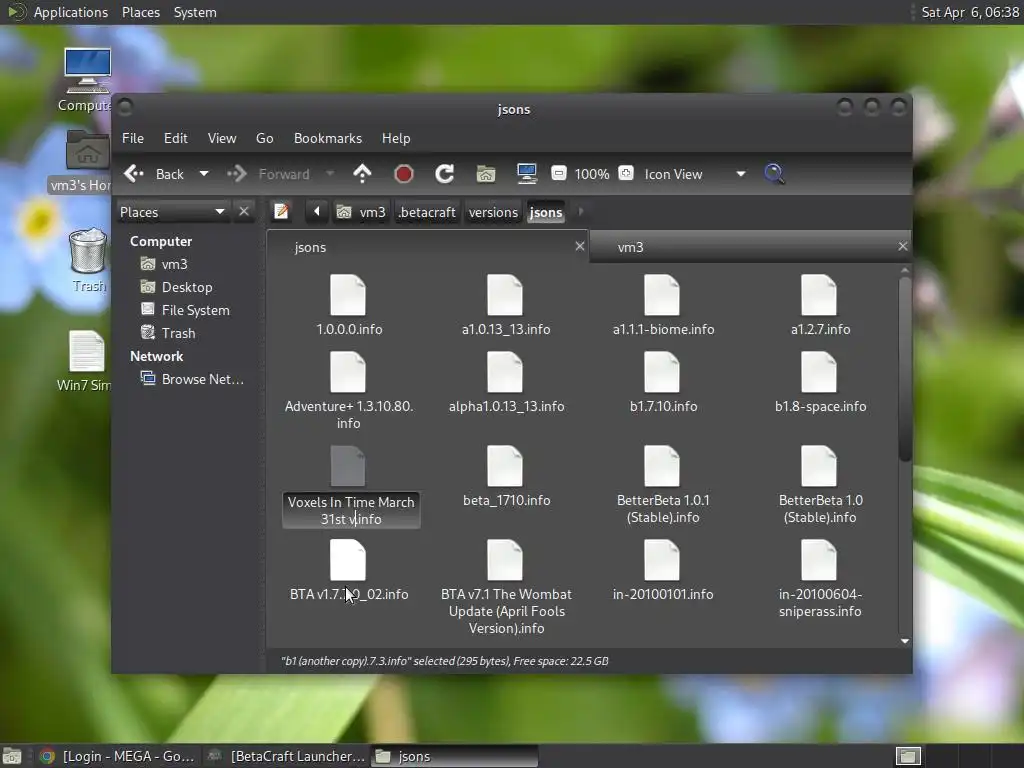This screenshot has height=768, width=1024.
Task: Go back with the Back arrow button
Action: pos(154,174)
